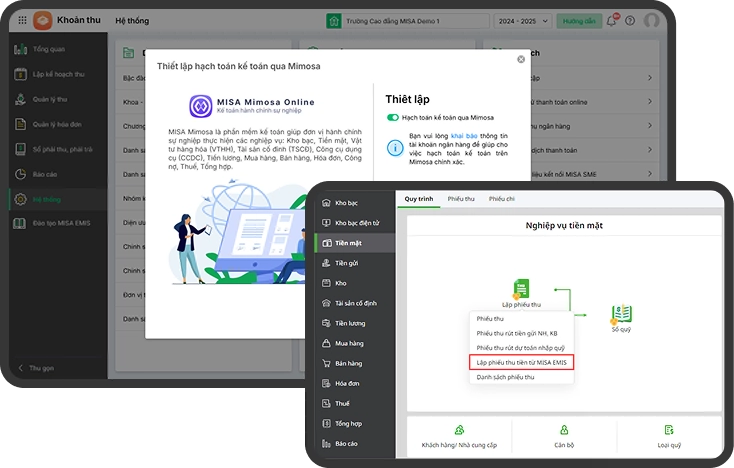Open the Cán bộ staff icon

(563, 430)
